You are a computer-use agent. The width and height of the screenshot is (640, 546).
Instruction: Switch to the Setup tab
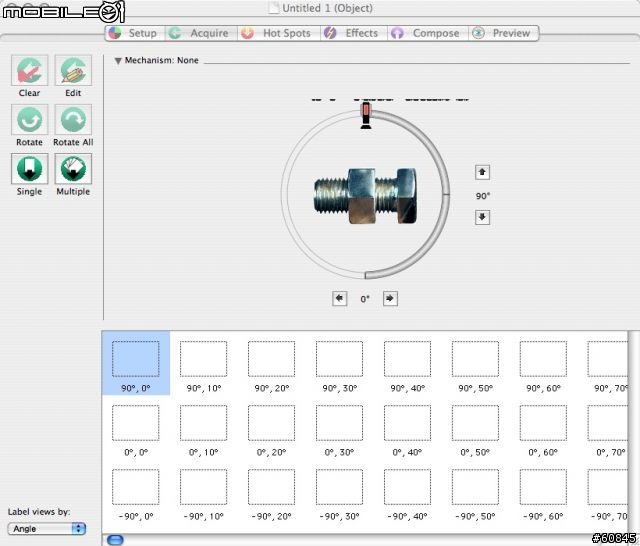coord(135,33)
